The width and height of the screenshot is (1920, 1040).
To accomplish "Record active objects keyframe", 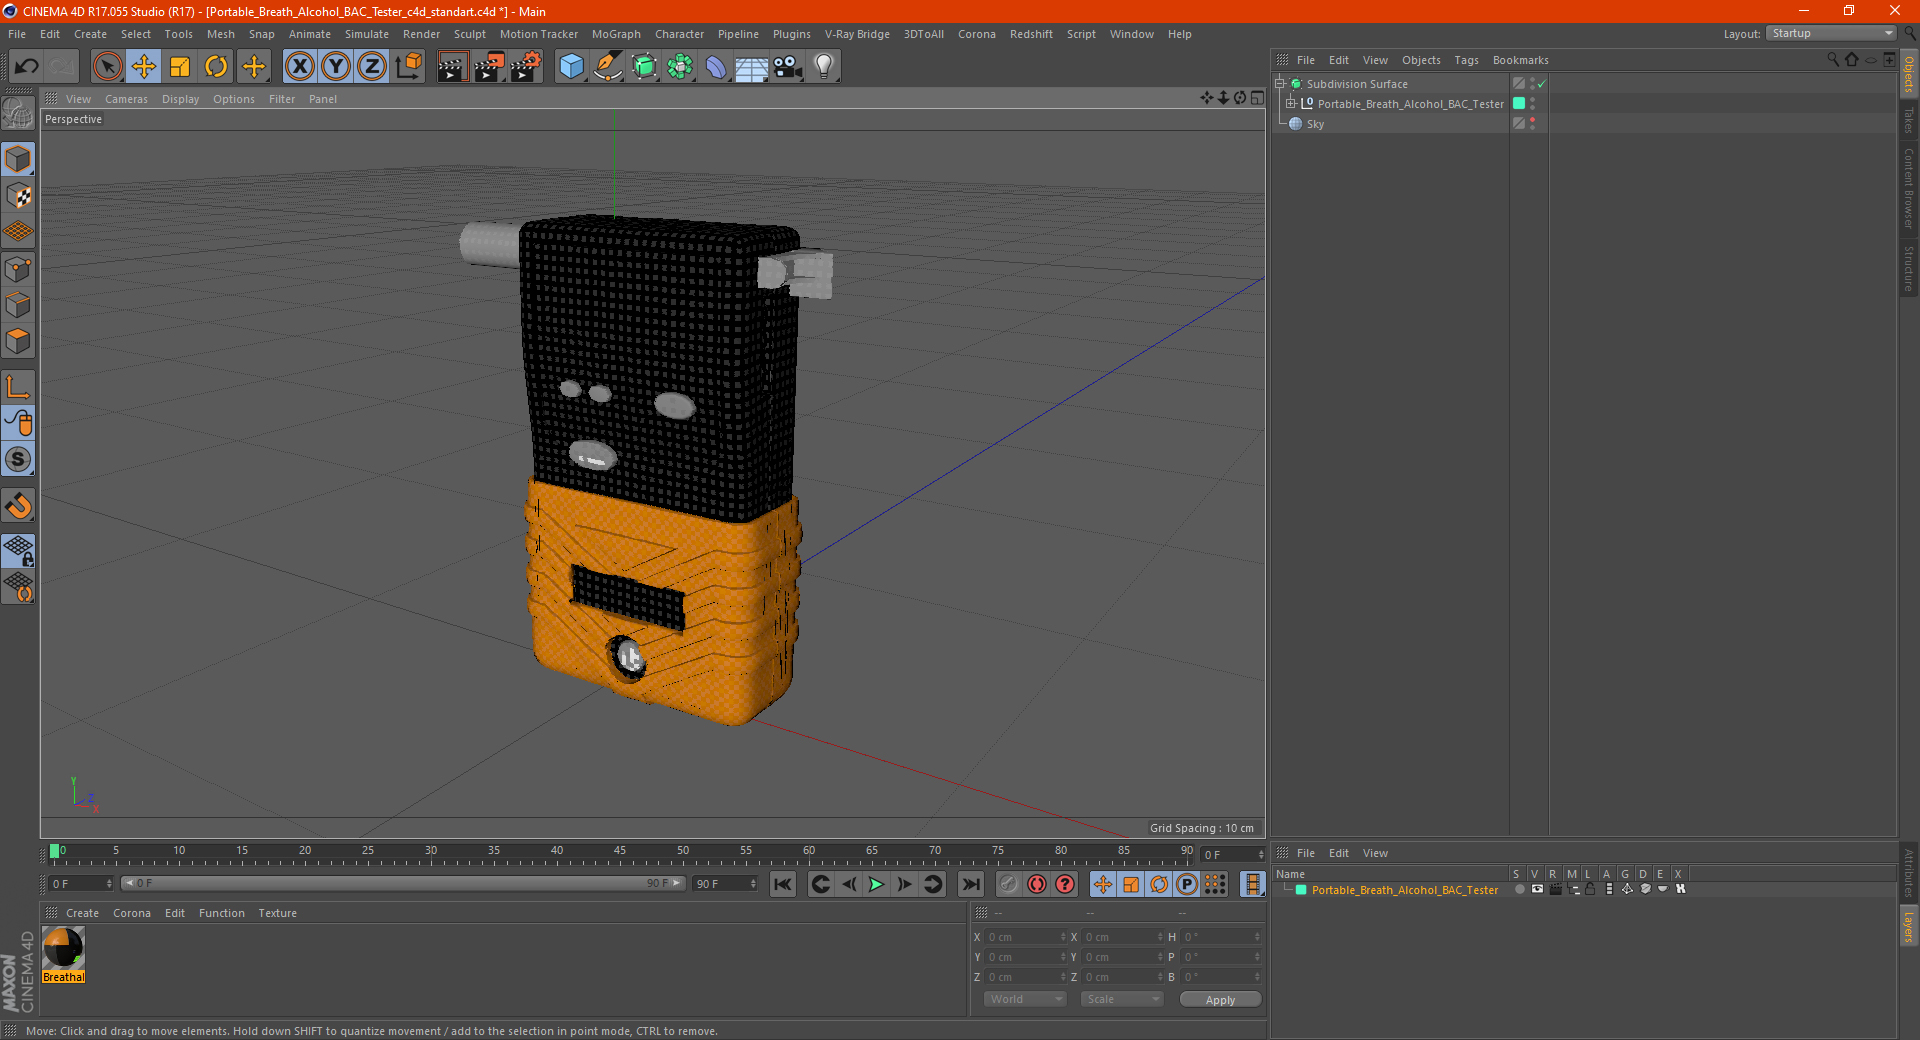I will click(x=1009, y=884).
